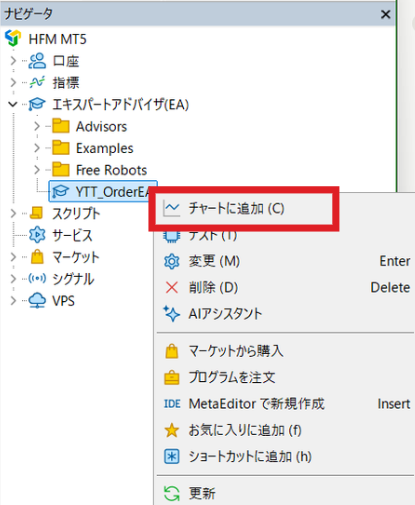Image resolution: width=415 pixels, height=505 pixels.
Task: Expand the VPS node
Action: pyautogui.click(x=13, y=300)
